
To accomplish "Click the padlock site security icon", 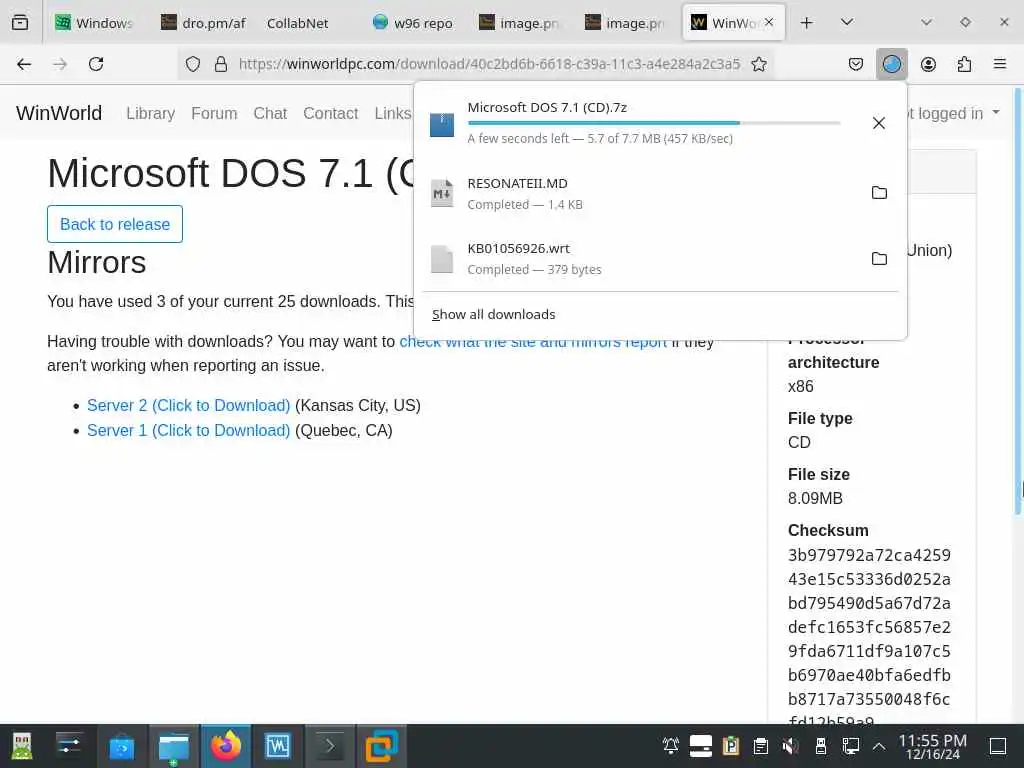I will pos(221,64).
